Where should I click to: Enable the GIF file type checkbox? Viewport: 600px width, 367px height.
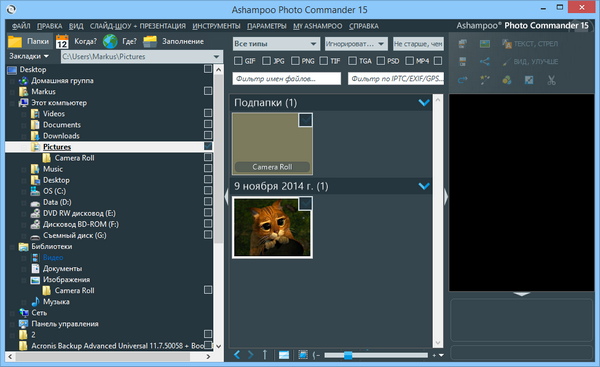point(238,61)
